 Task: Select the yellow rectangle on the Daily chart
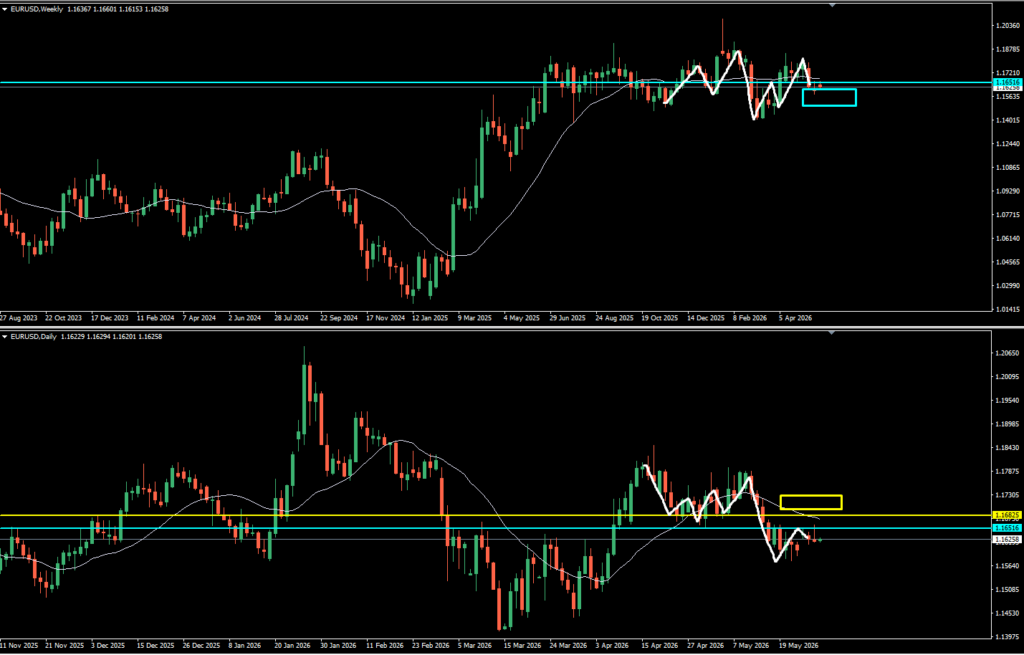810,502
